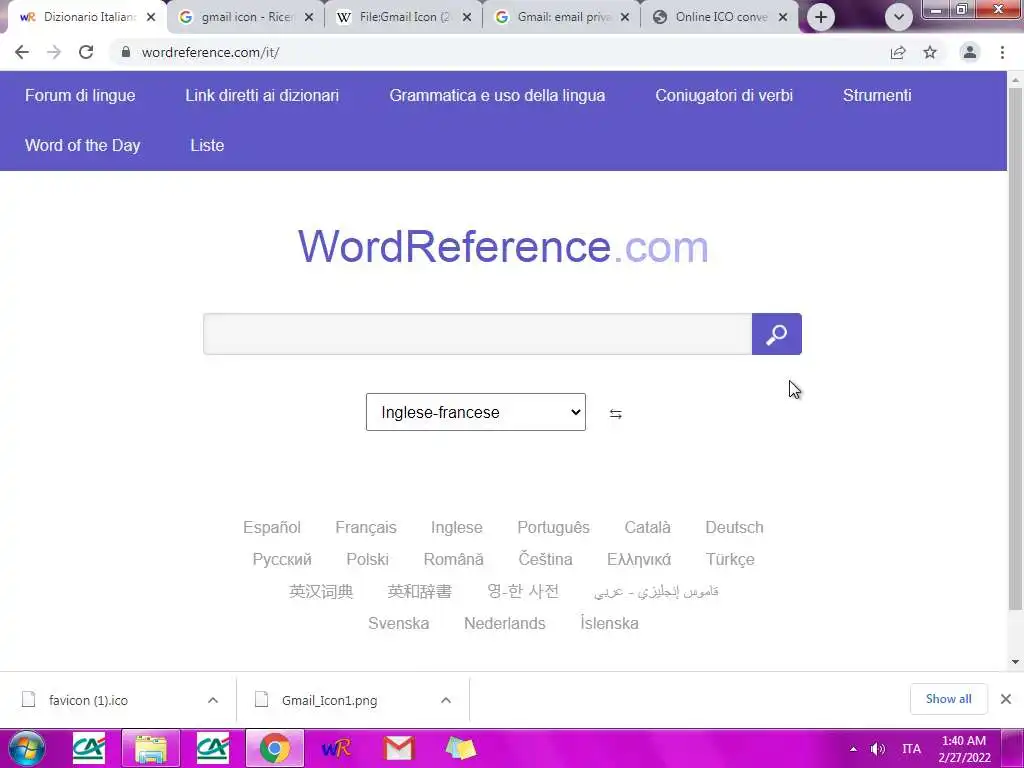
Task: Show hidden system tray icons
Action: (x=853, y=749)
